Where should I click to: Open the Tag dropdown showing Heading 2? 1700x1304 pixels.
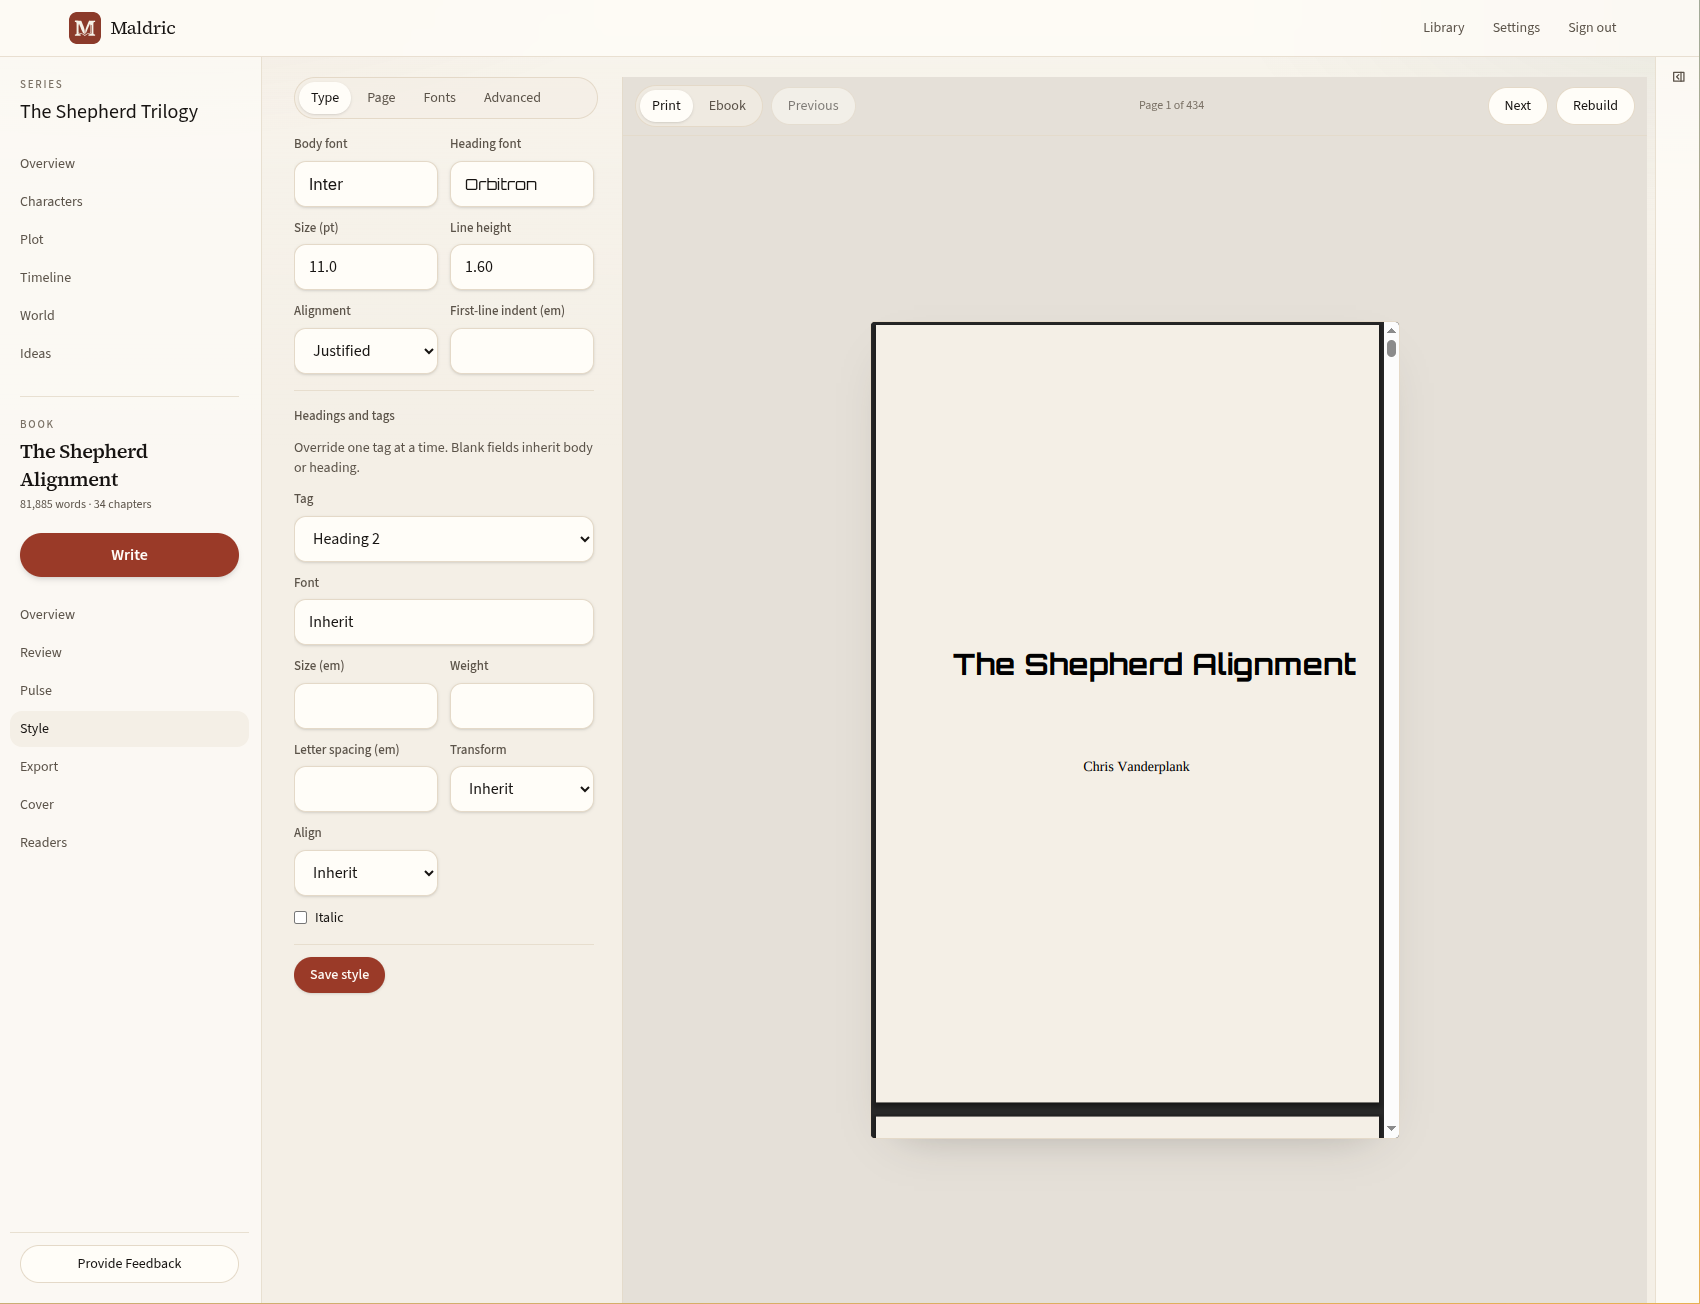tap(444, 539)
